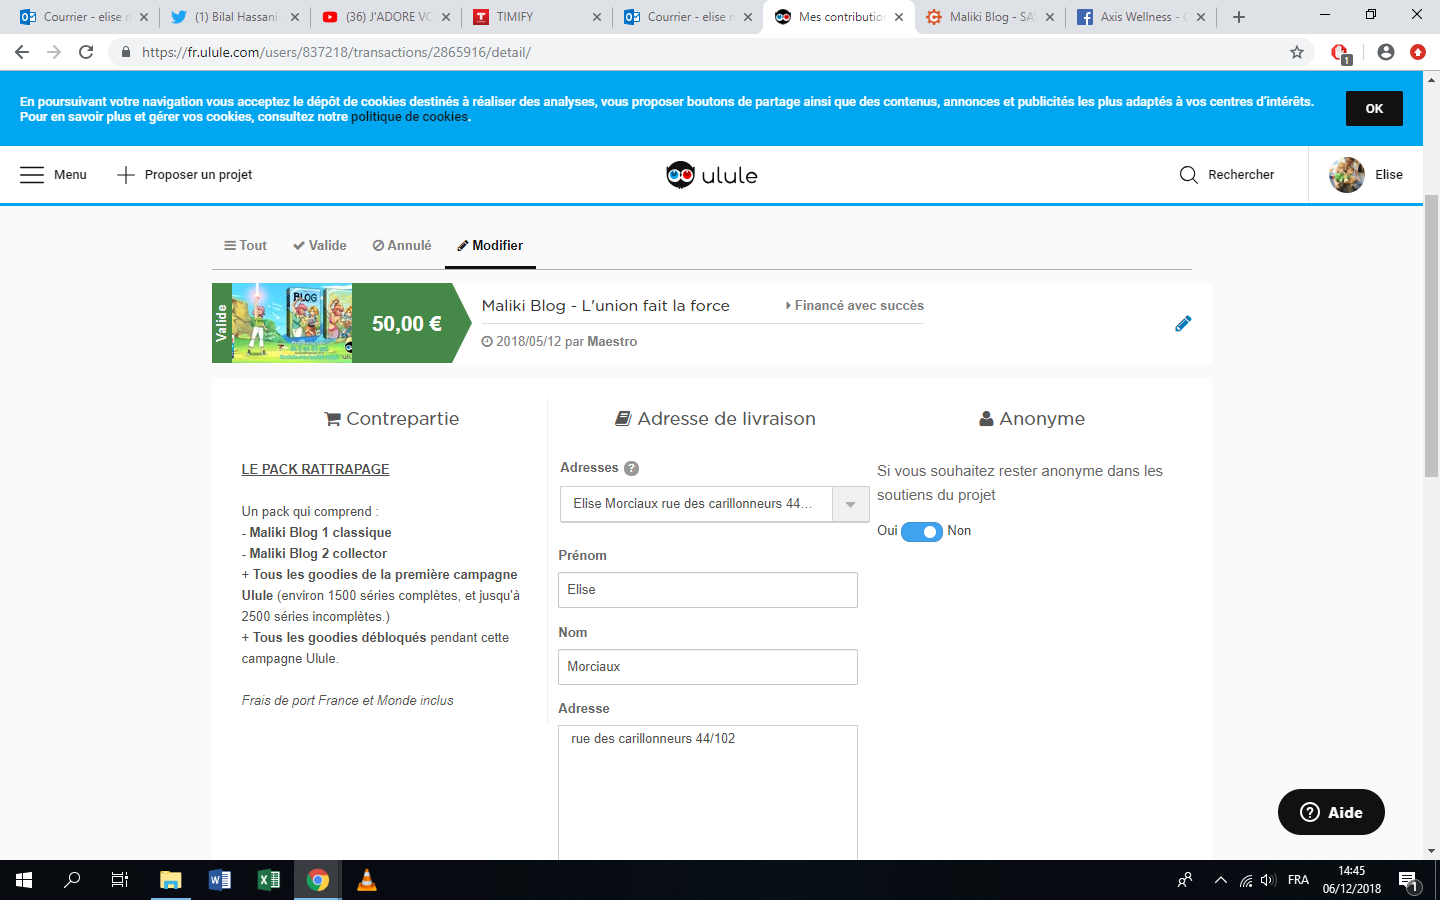The height and width of the screenshot is (900, 1440).
Task: Open the hamburger Menu icon
Action: click(32, 175)
